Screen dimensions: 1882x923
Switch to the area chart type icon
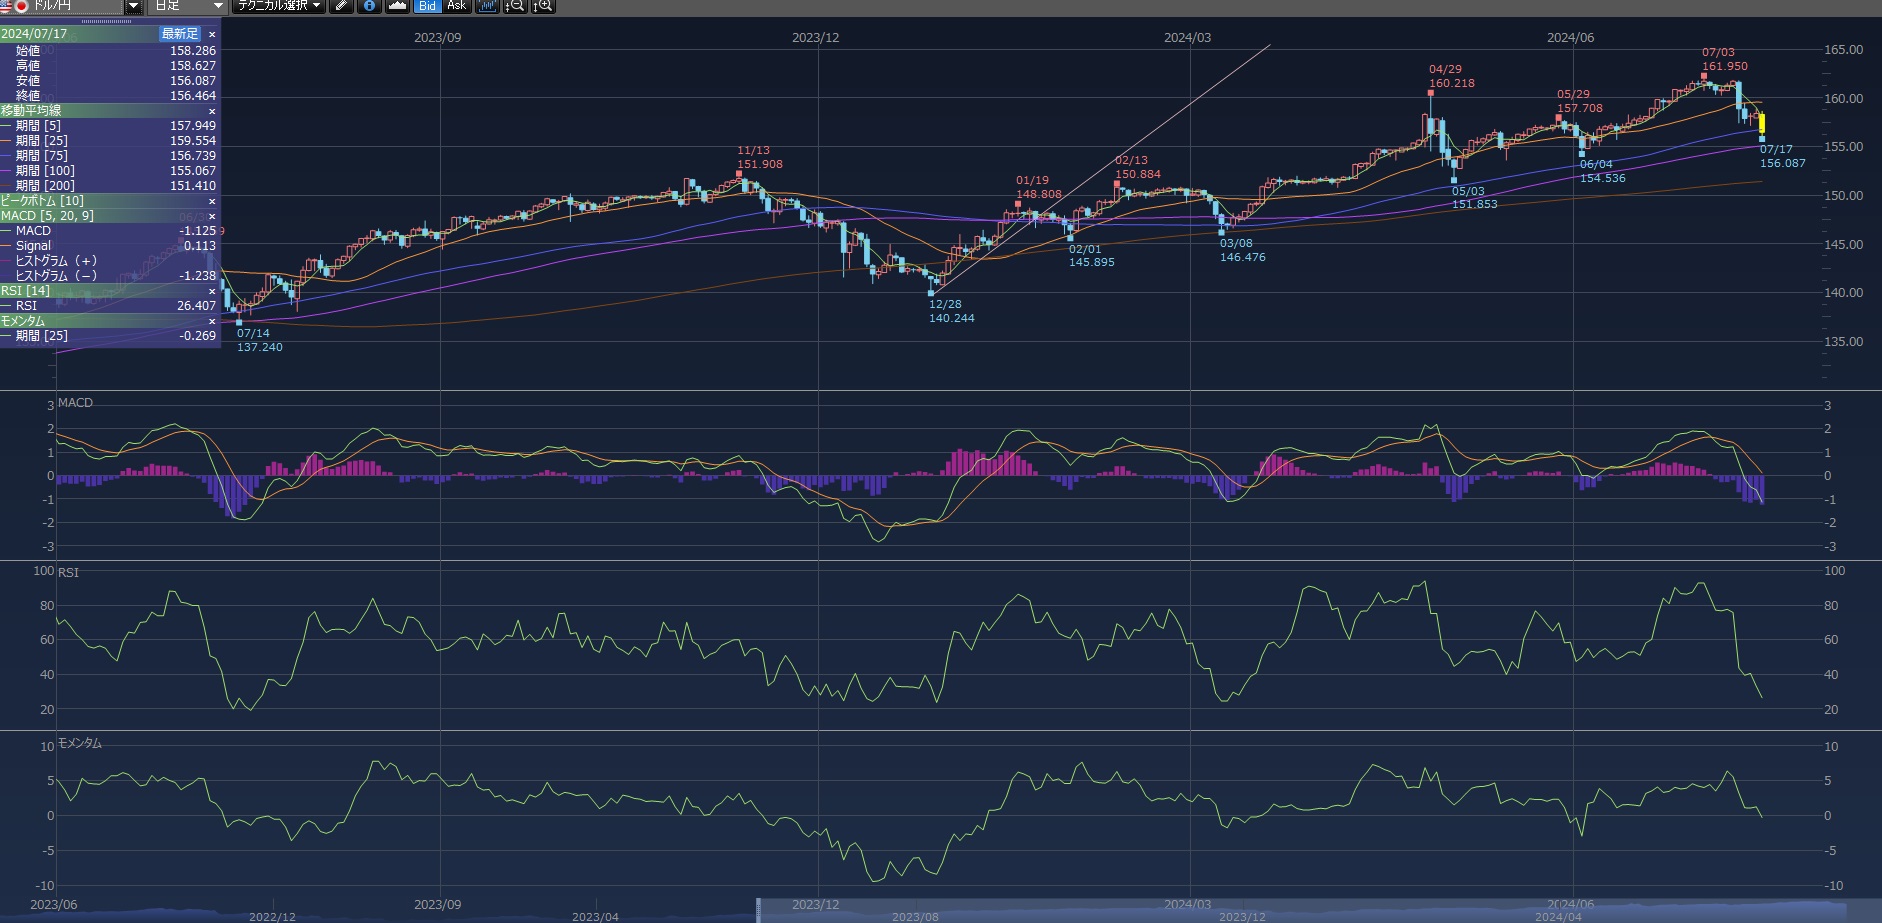tap(397, 6)
